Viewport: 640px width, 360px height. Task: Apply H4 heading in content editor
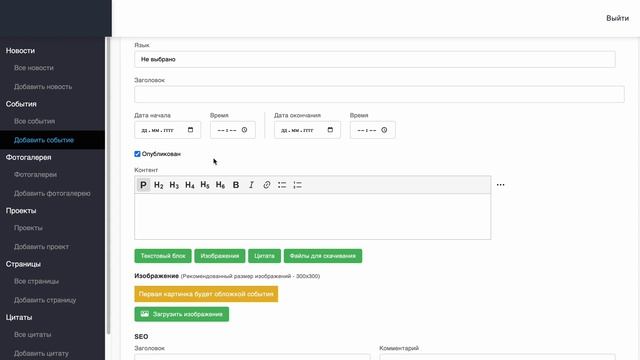190,185
